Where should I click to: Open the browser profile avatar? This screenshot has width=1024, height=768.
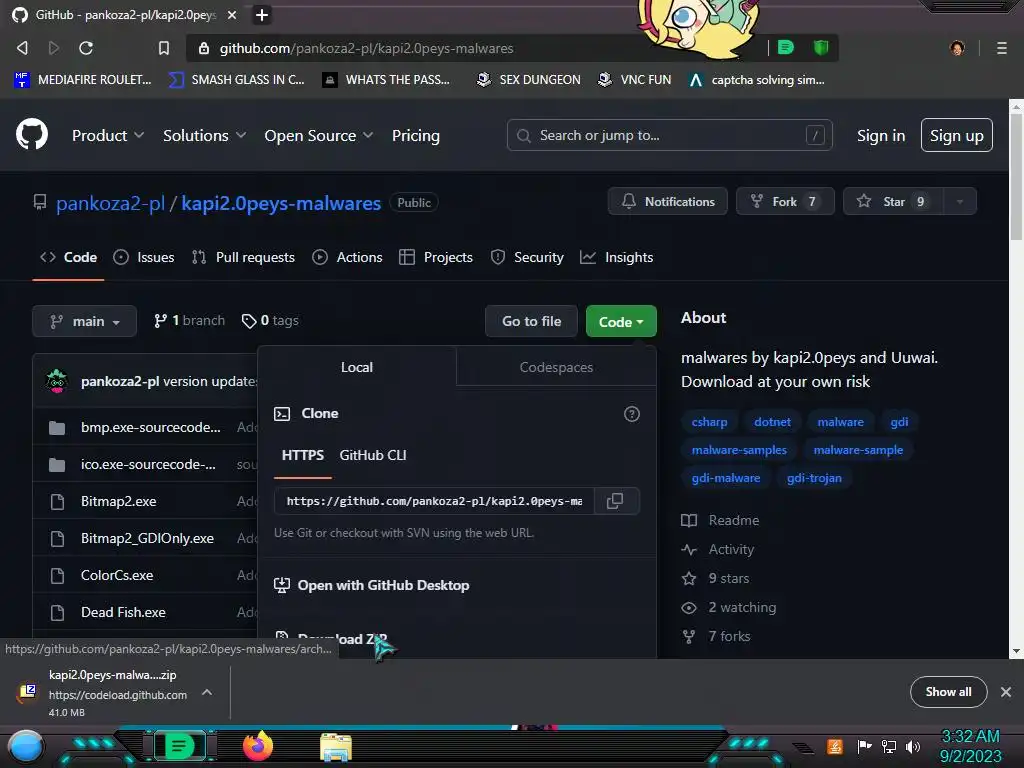(957, 48)
